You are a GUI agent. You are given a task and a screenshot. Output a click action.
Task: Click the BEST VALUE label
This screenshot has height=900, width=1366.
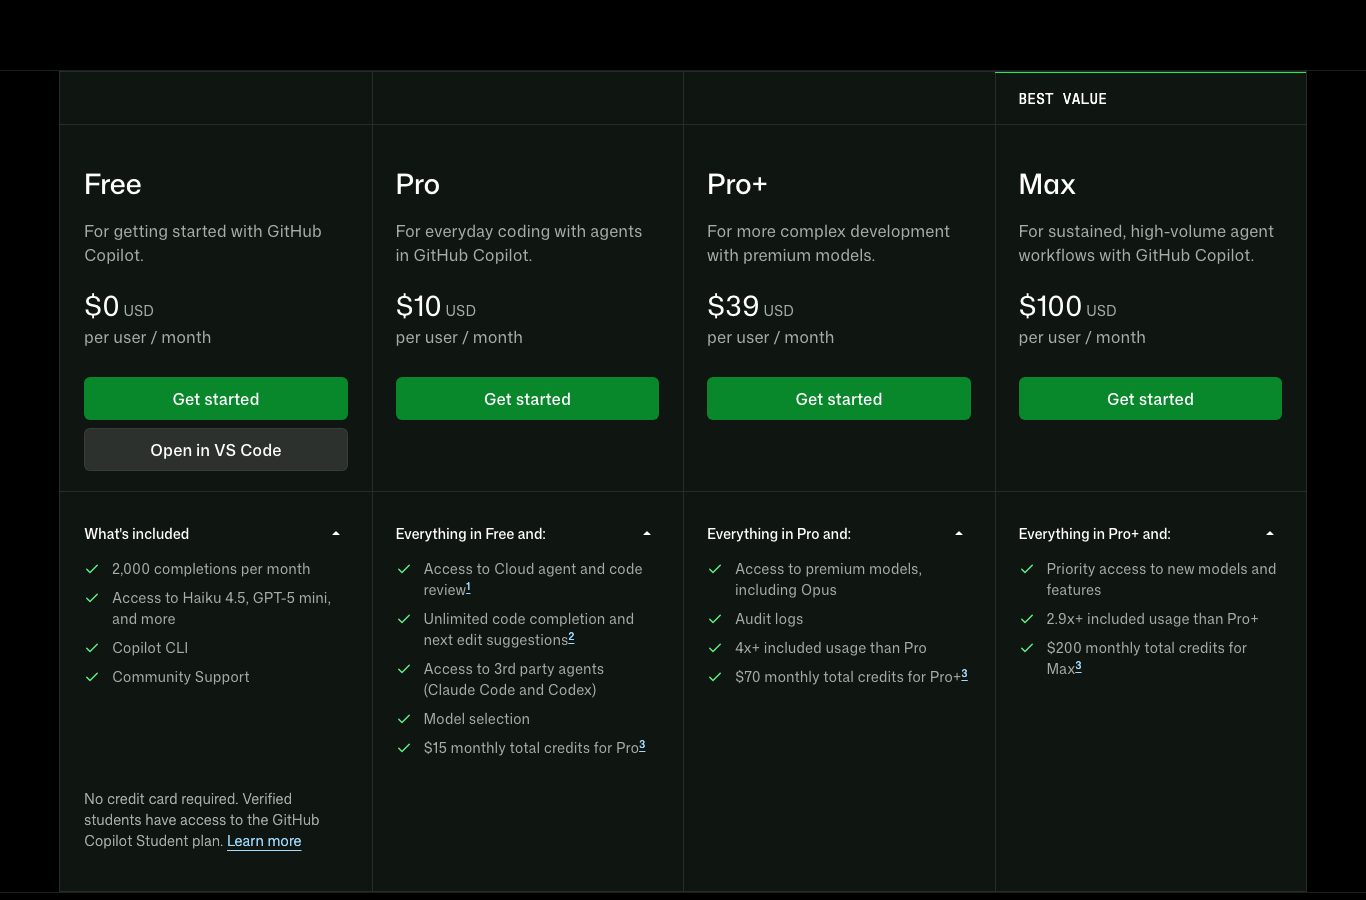point(1062,99)
